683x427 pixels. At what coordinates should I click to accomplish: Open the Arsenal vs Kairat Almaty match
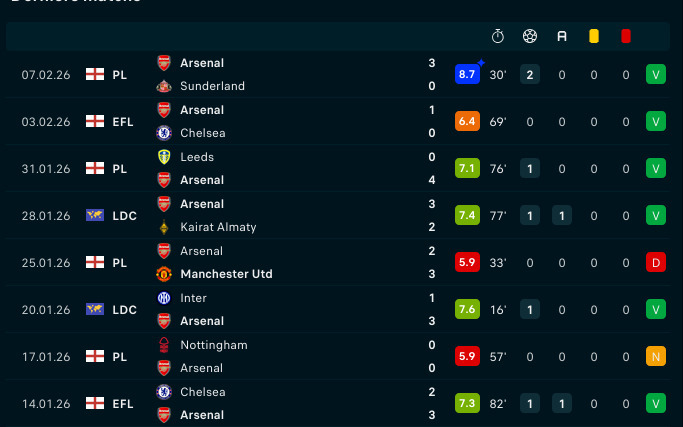tap(300, 215)
